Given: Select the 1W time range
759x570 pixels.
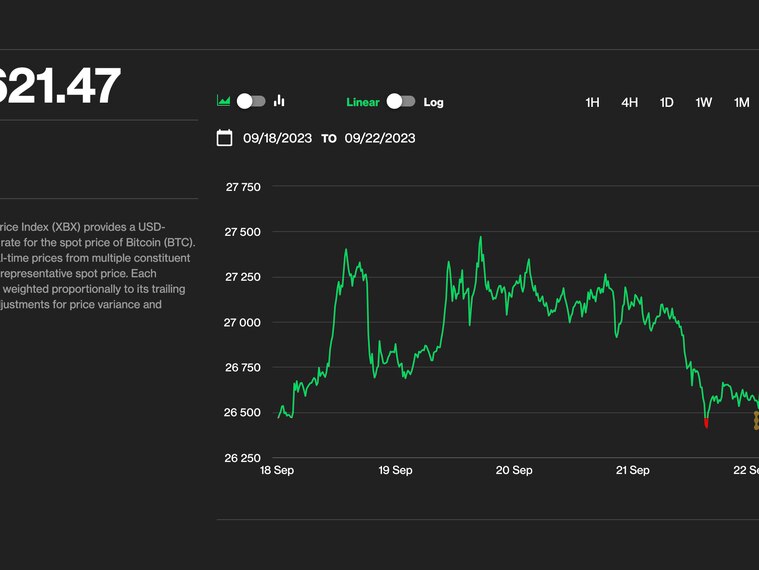Looking at the screenshot, I should coord(704,102).
